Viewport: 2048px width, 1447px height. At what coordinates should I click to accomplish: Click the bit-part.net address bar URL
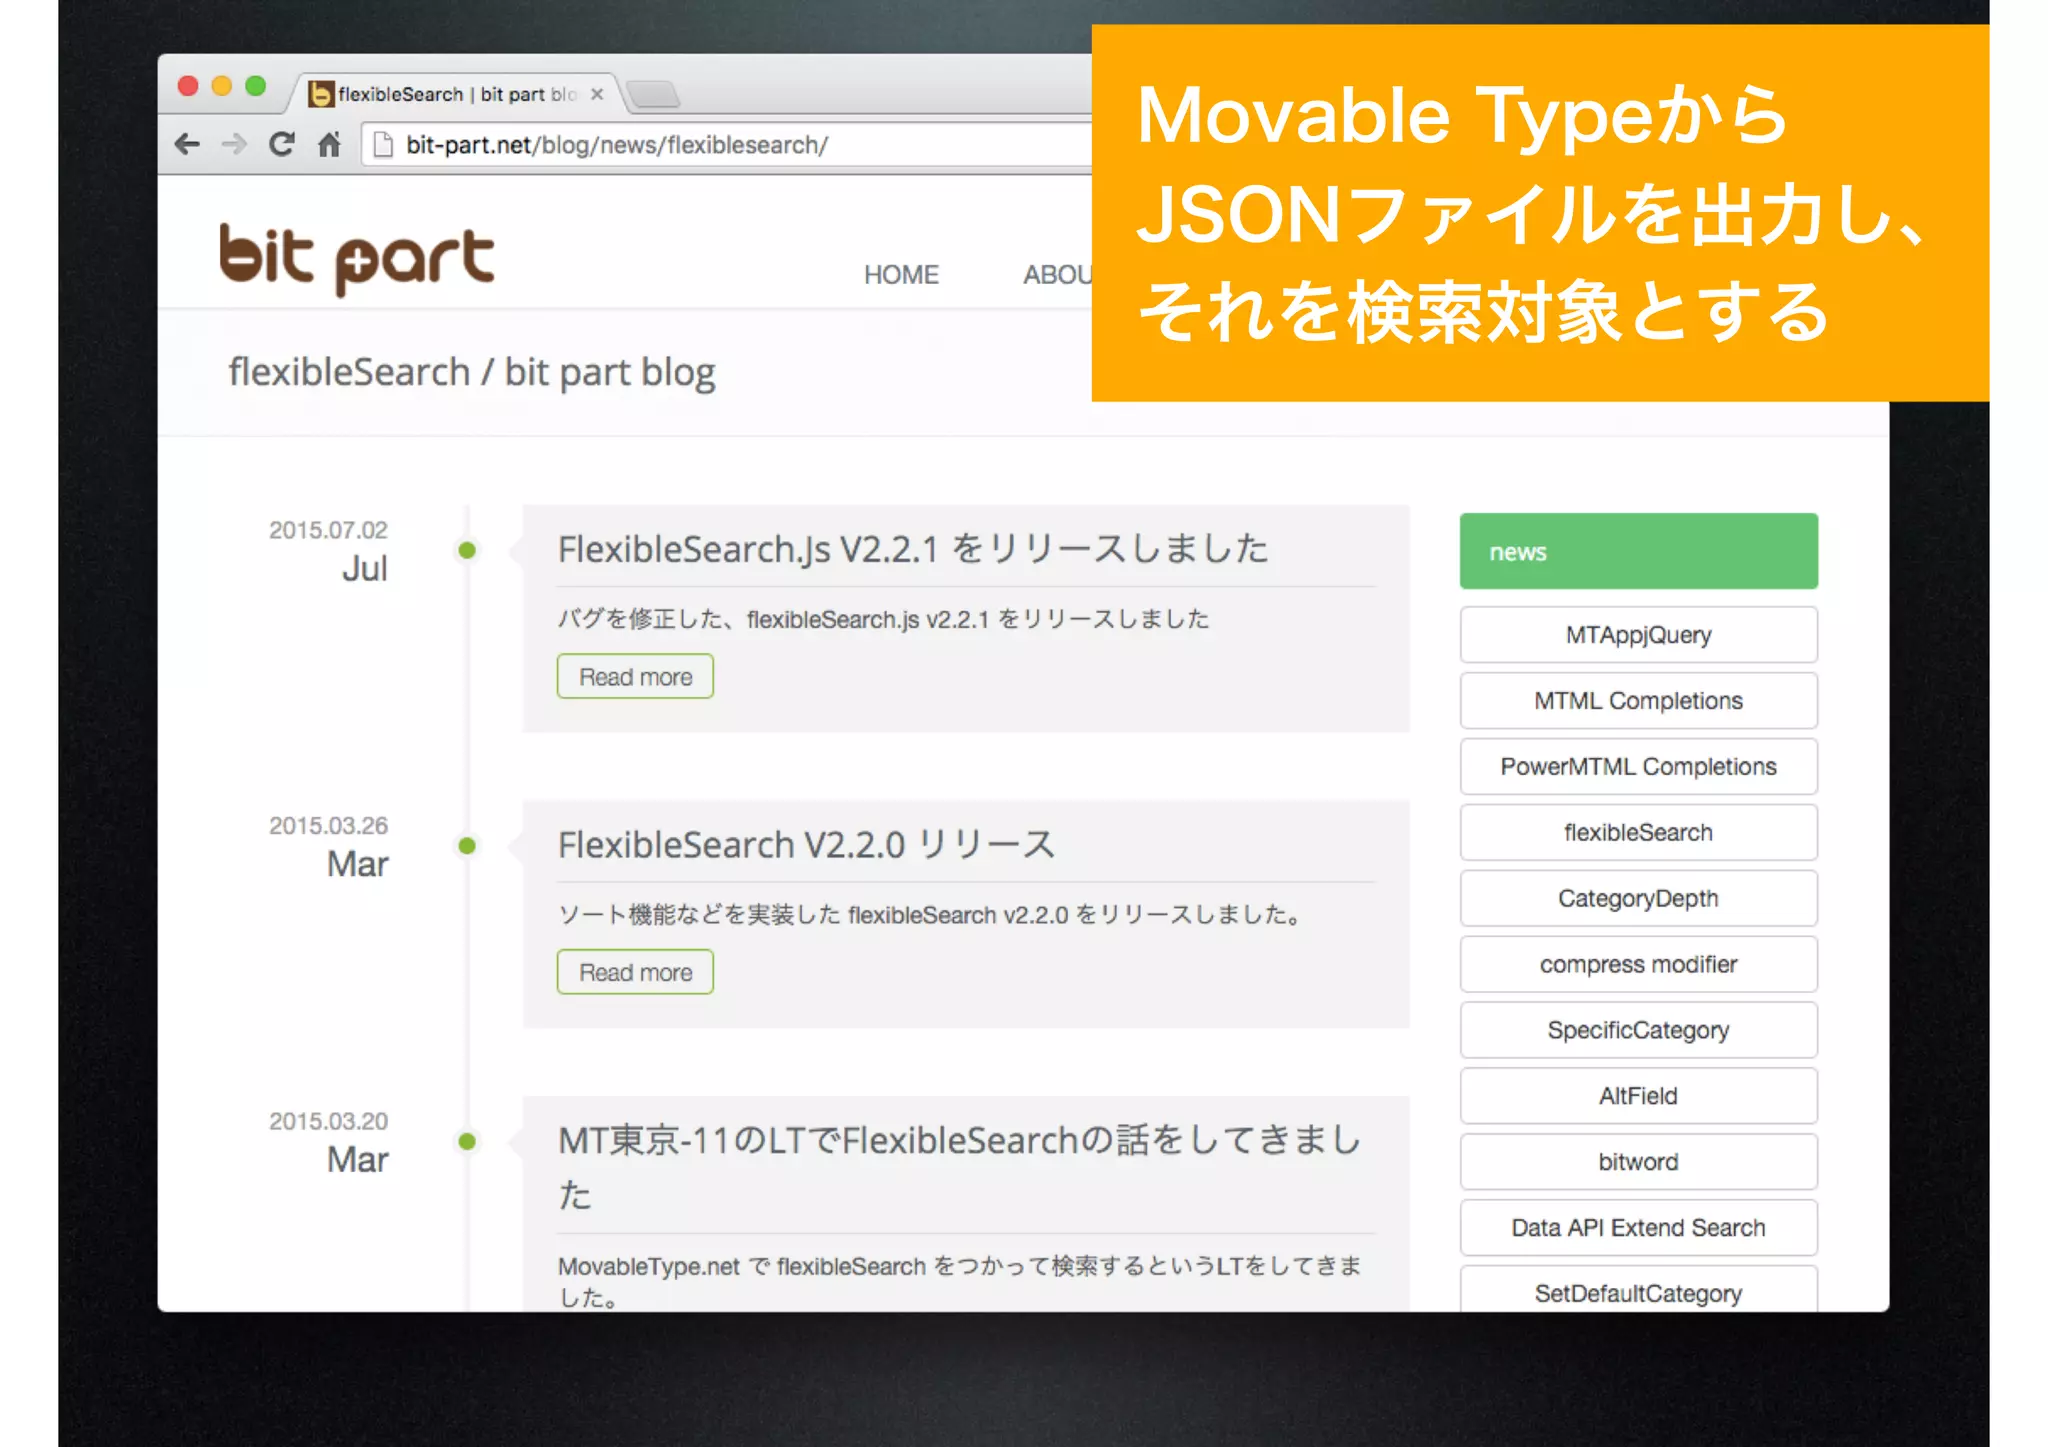coord(617,145)
